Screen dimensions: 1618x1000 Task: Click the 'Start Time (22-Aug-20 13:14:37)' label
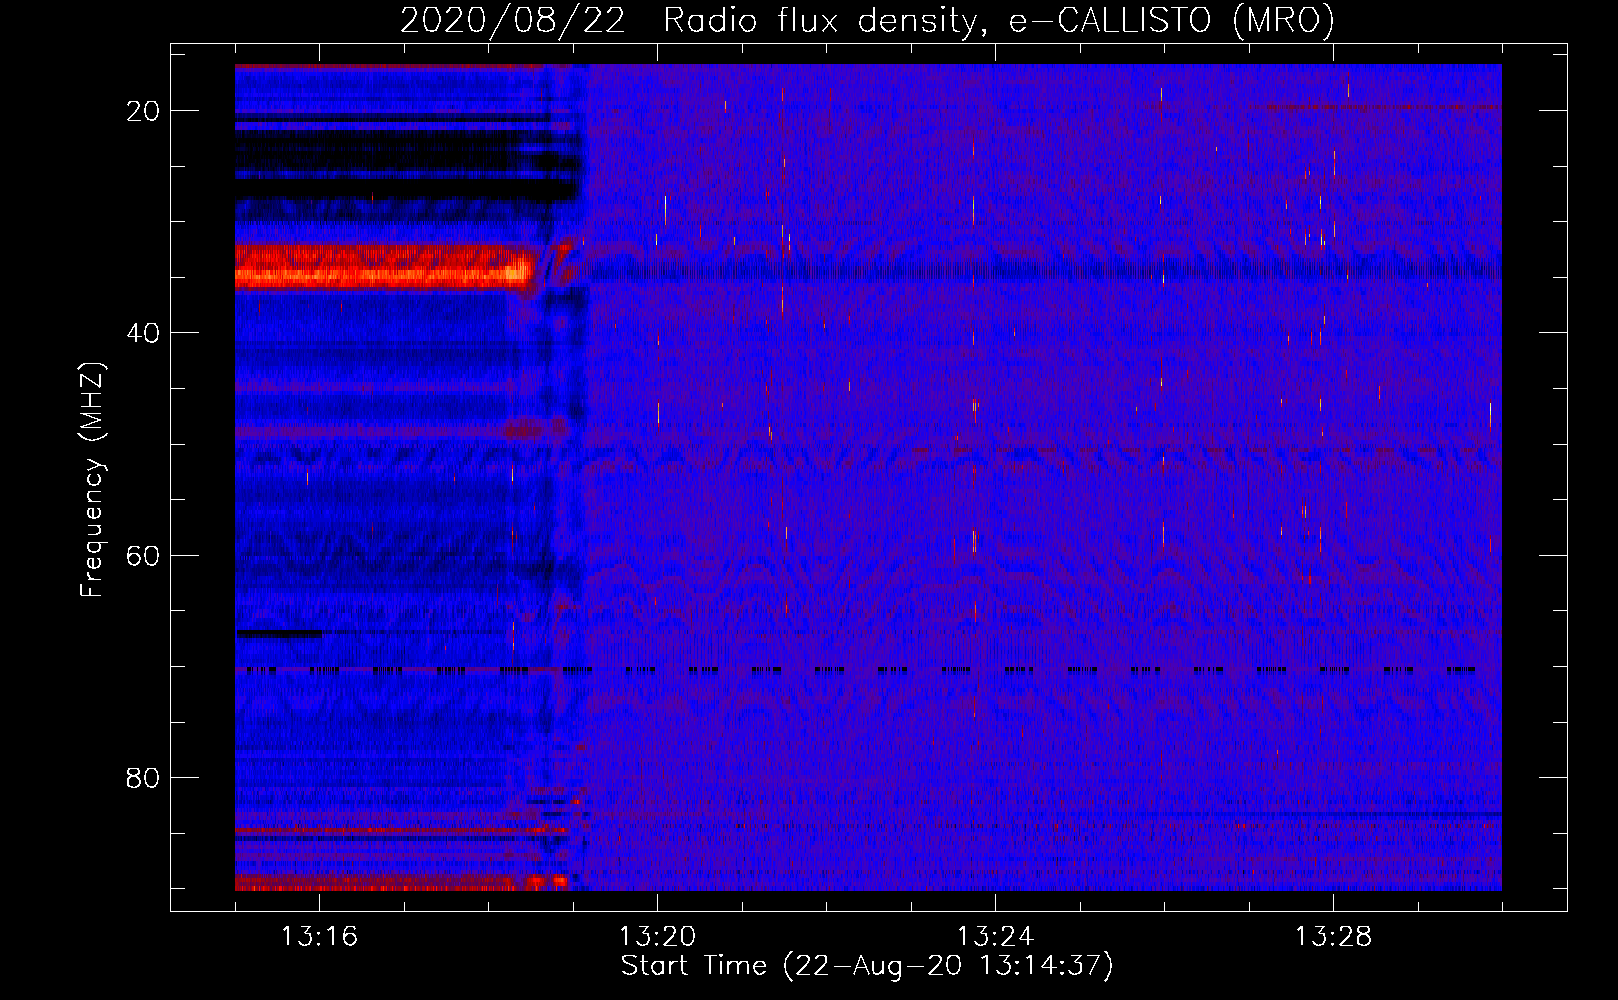tap(867, 966)
